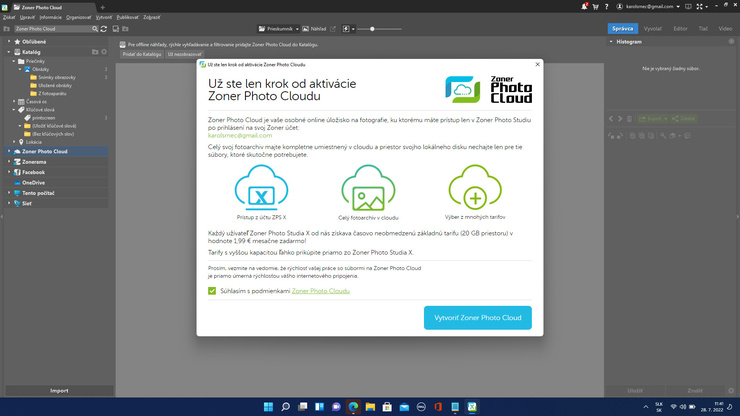
Task: Select the printscreen keyword item
Action: coord(43,118)
